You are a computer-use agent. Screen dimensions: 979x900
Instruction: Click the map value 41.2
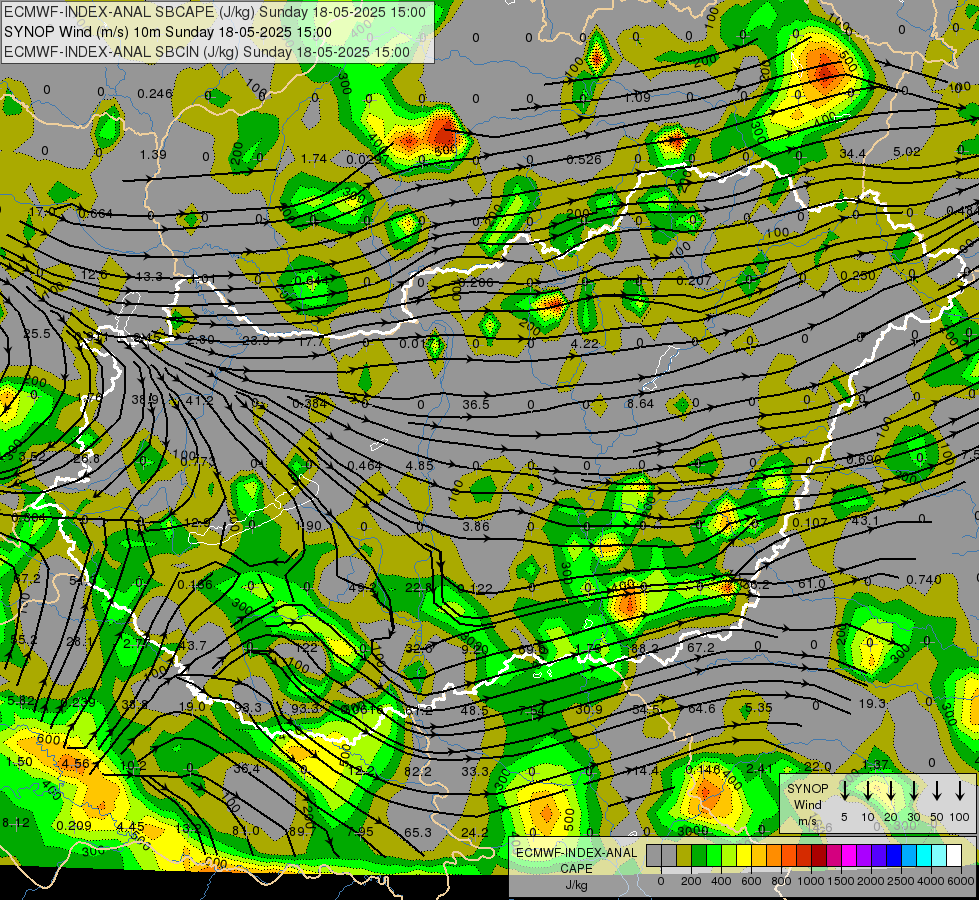pyautogui.click(x=200, y=400)
